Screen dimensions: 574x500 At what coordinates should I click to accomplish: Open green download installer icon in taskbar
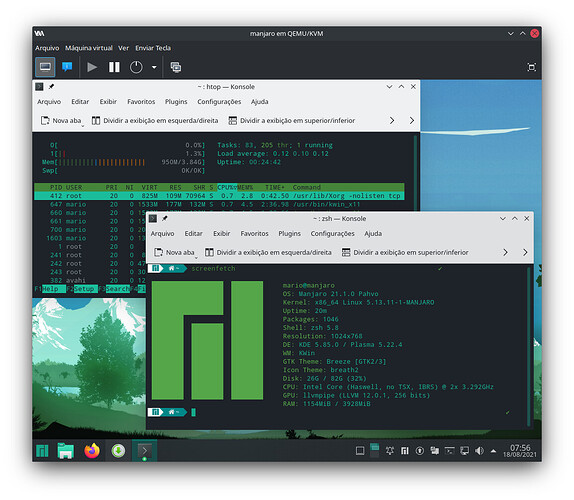point(118,451)
